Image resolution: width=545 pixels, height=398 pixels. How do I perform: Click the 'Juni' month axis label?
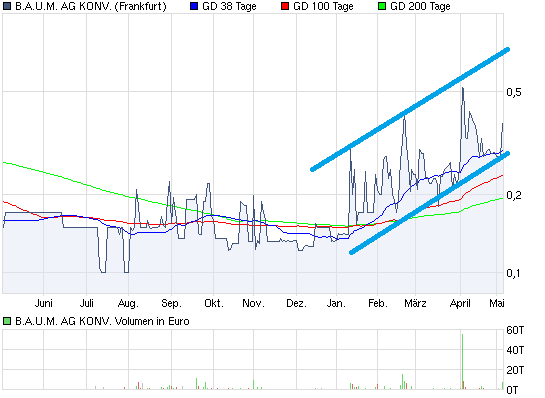point(43,303)
